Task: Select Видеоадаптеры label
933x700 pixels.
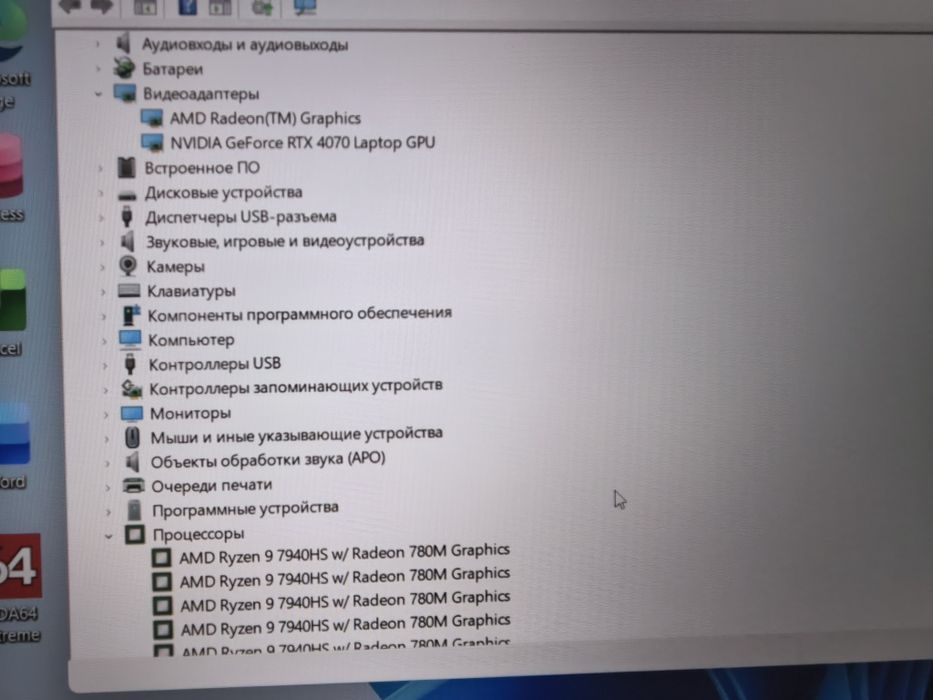Action: pos(201,93)
